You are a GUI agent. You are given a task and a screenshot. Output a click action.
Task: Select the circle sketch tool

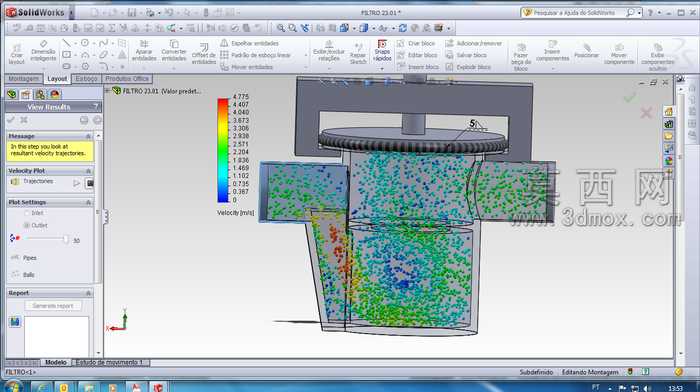pos(84,43)
